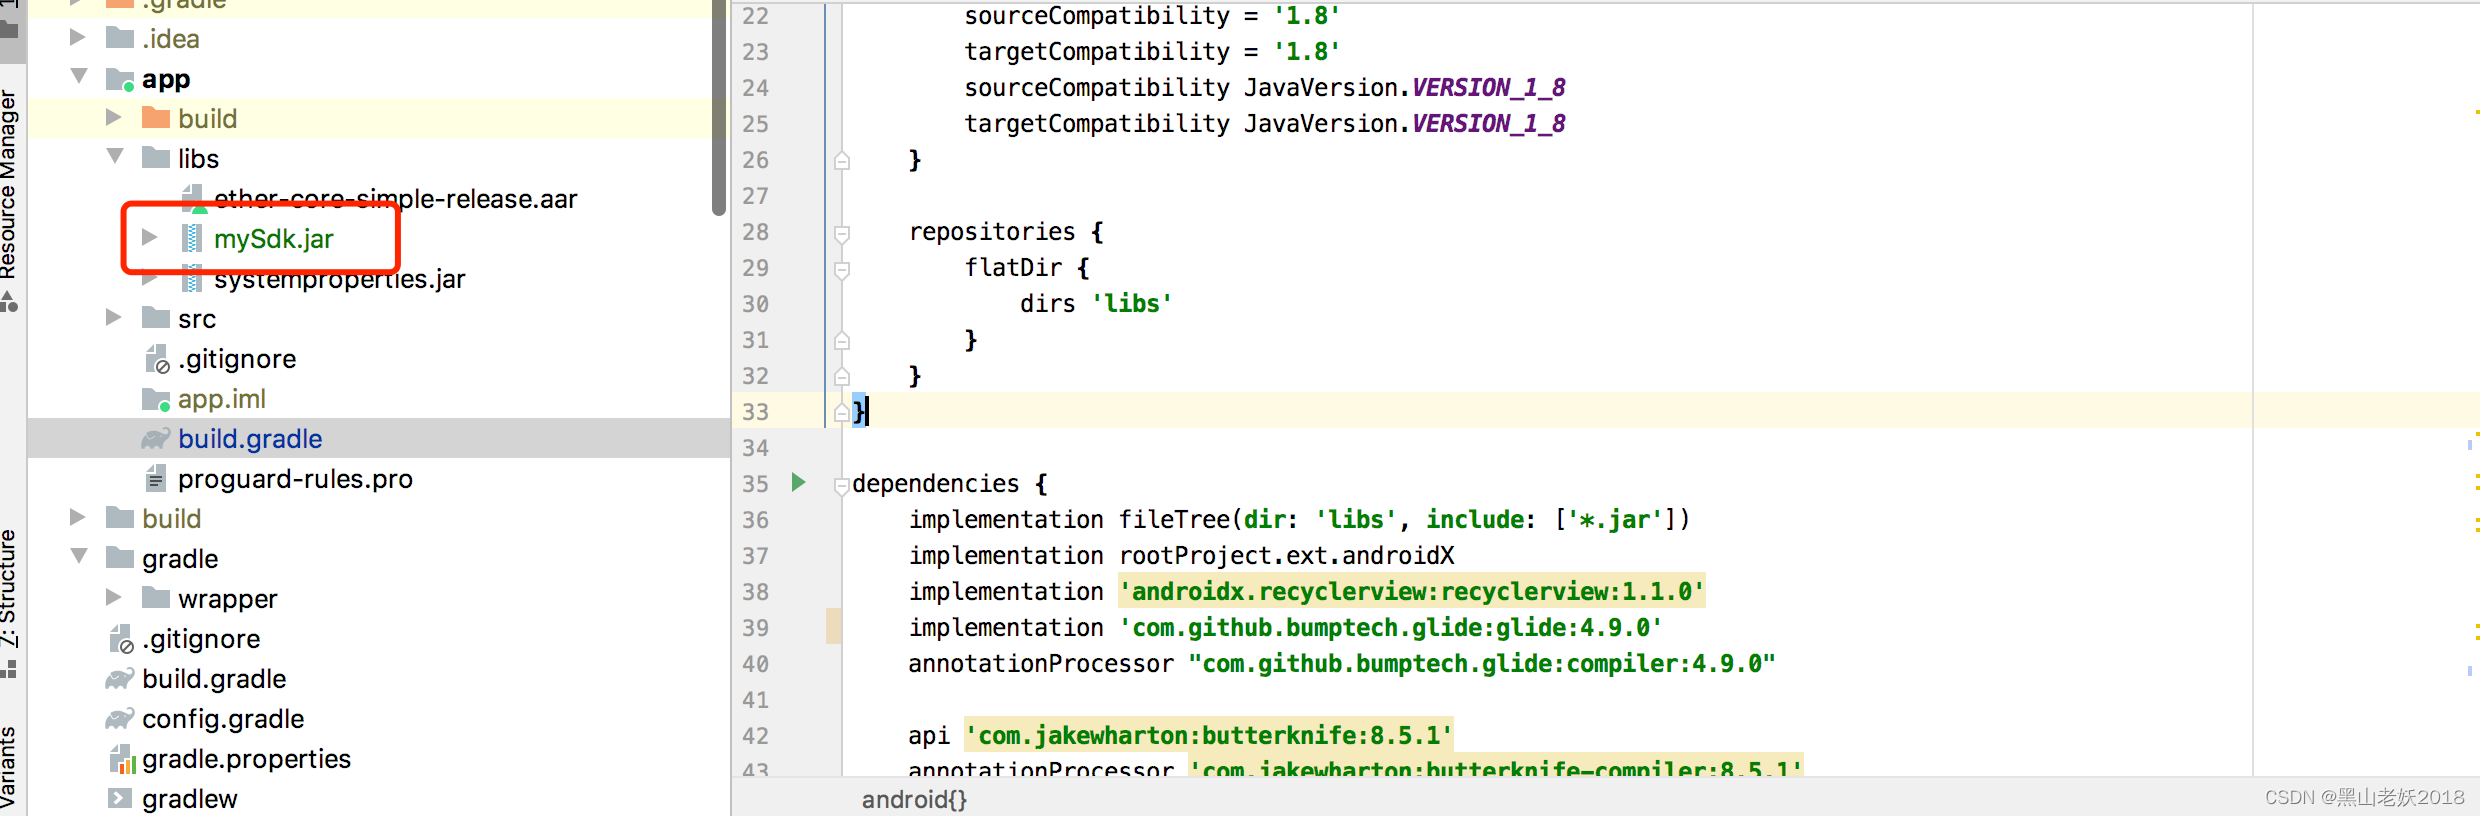Viewport: 2480px width, 816px height.
Task: Select the gradlew file
Action: pyautogui.click(x=190, y=799)
